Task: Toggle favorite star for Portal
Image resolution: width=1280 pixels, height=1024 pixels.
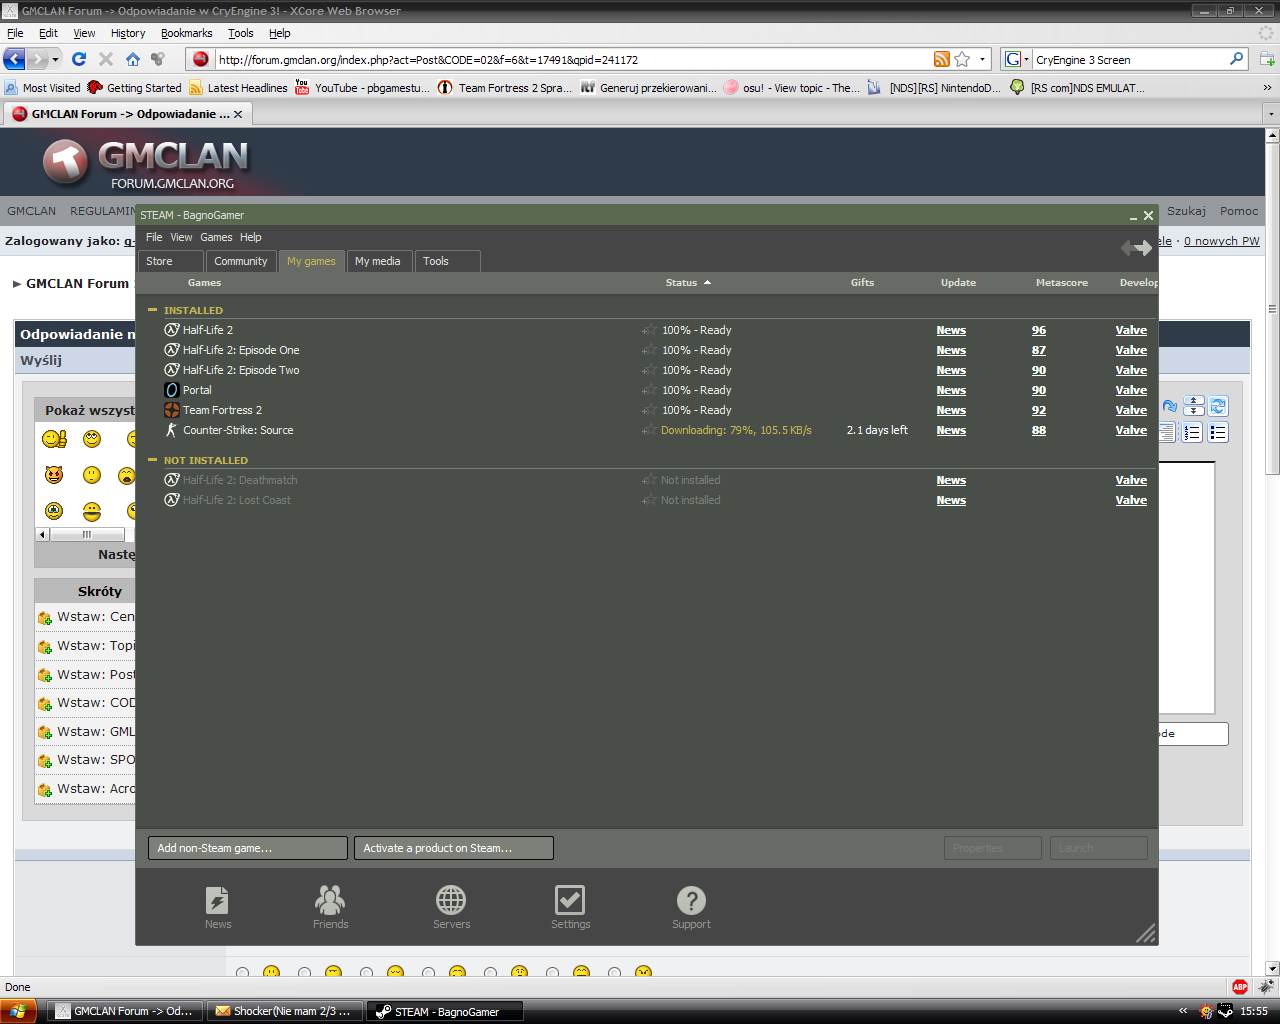Action: click(x=649, y=390)
